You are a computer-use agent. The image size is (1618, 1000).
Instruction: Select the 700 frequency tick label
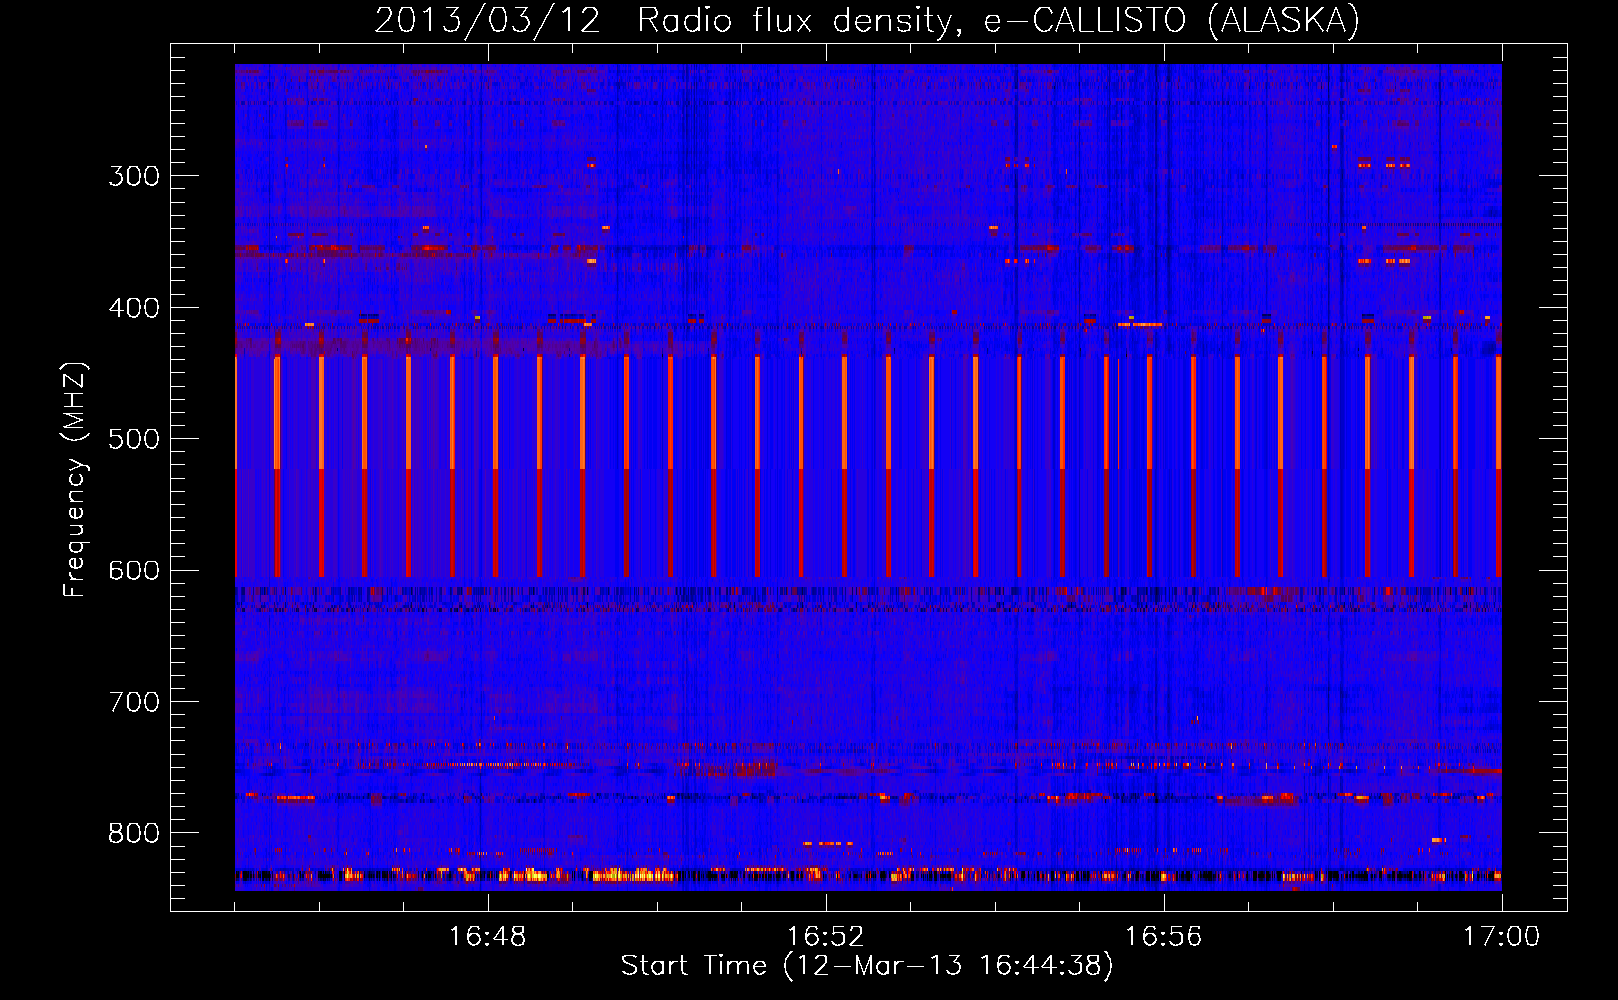[x=134, y=702]
